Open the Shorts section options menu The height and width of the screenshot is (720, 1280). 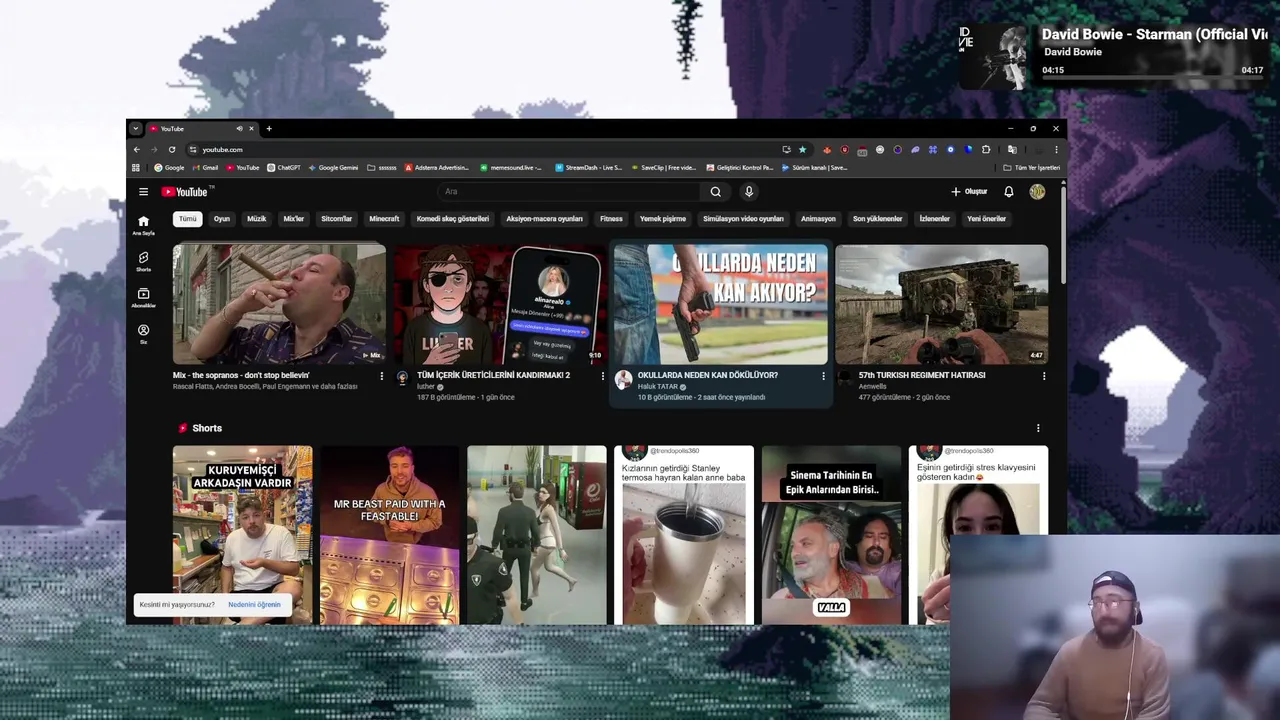[x=1037, y=428]
